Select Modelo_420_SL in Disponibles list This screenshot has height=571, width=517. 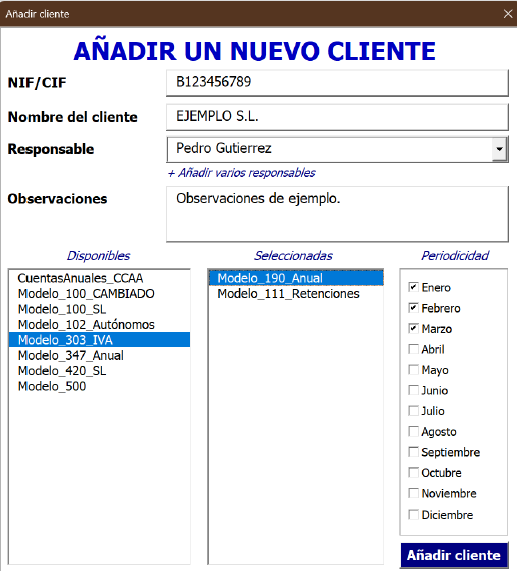[99, 371]
